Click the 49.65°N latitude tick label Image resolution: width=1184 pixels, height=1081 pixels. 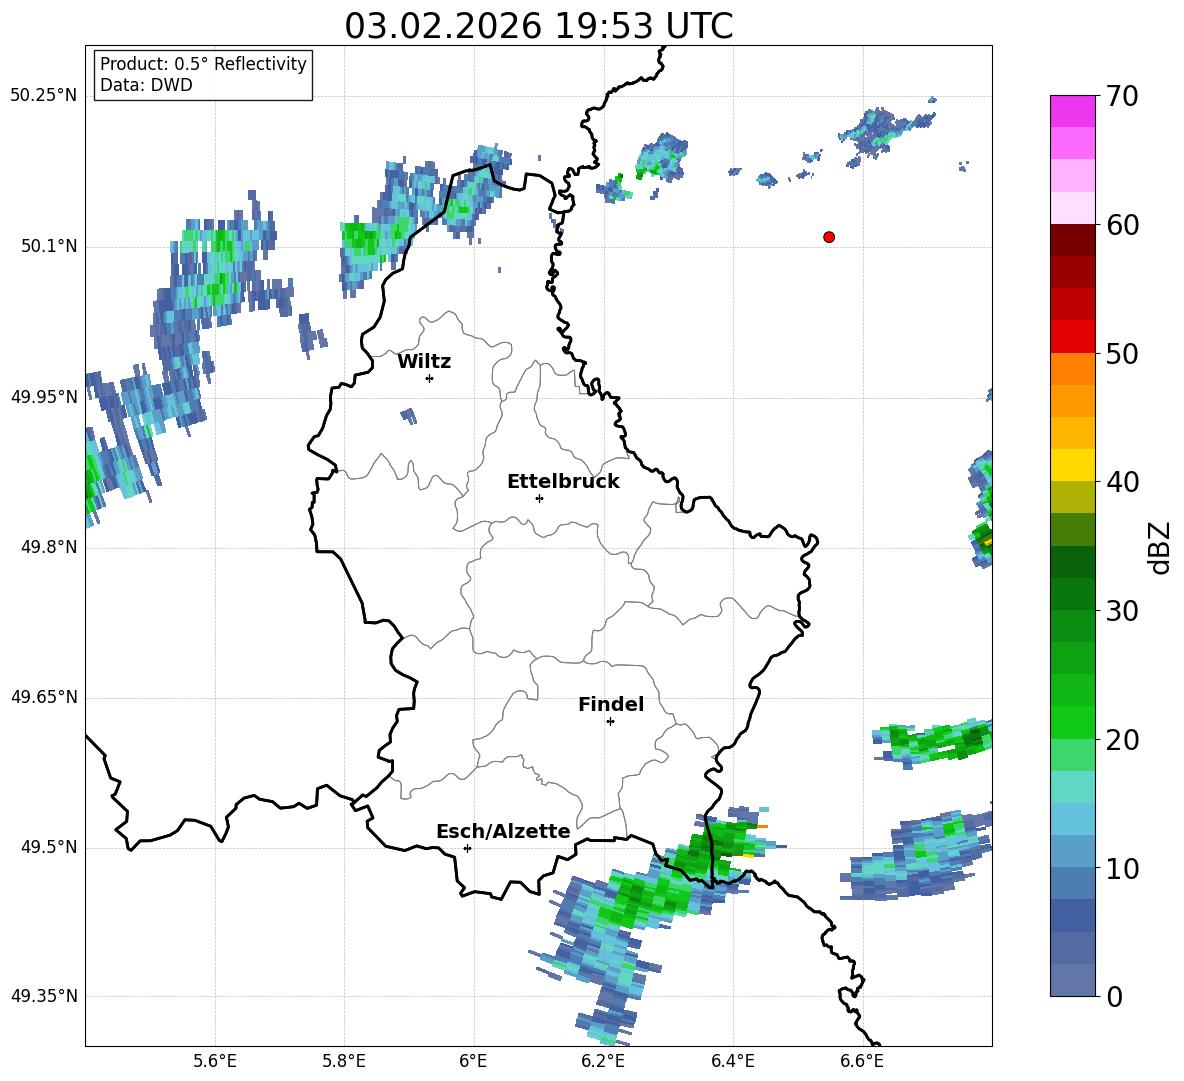point(44,697)
